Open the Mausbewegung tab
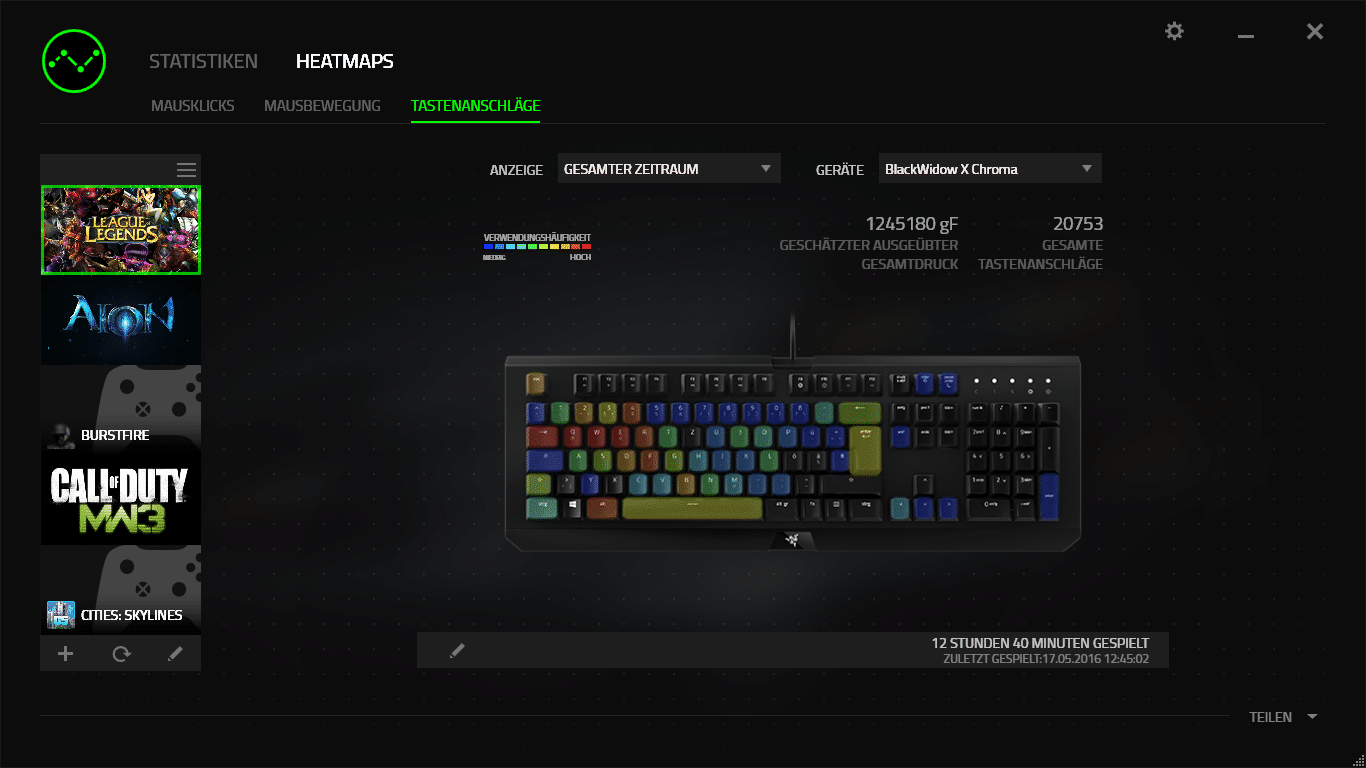 pos(322,105)
